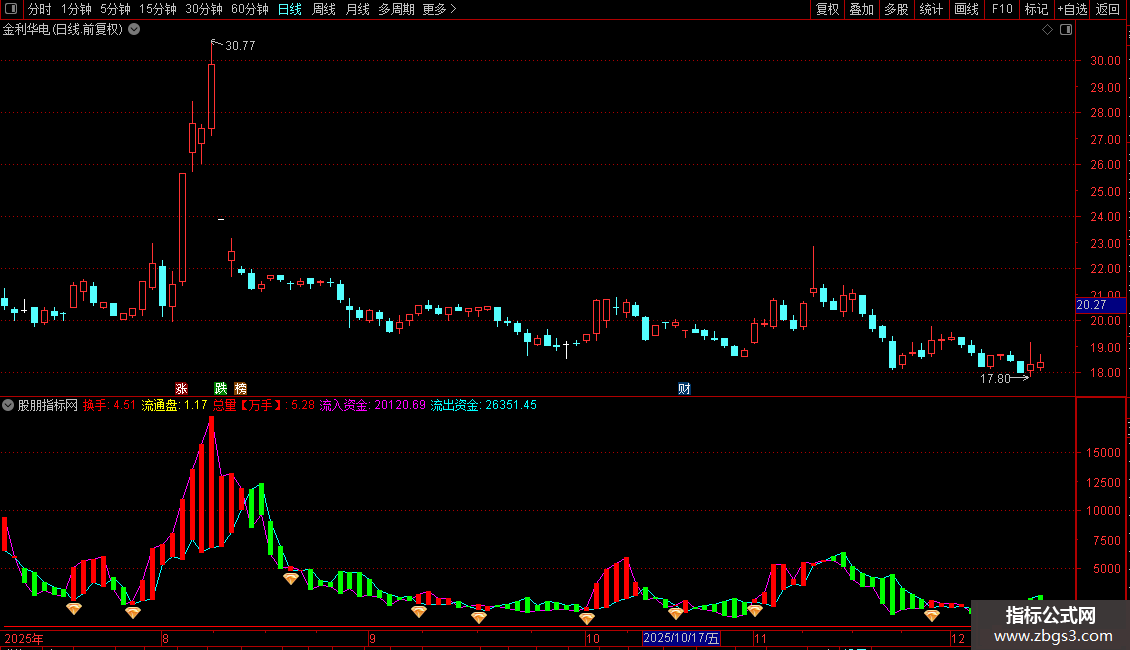This screenshot has height=650, width=1130.
Task: Click the 2025年 label on time axis
Action: 24,638
